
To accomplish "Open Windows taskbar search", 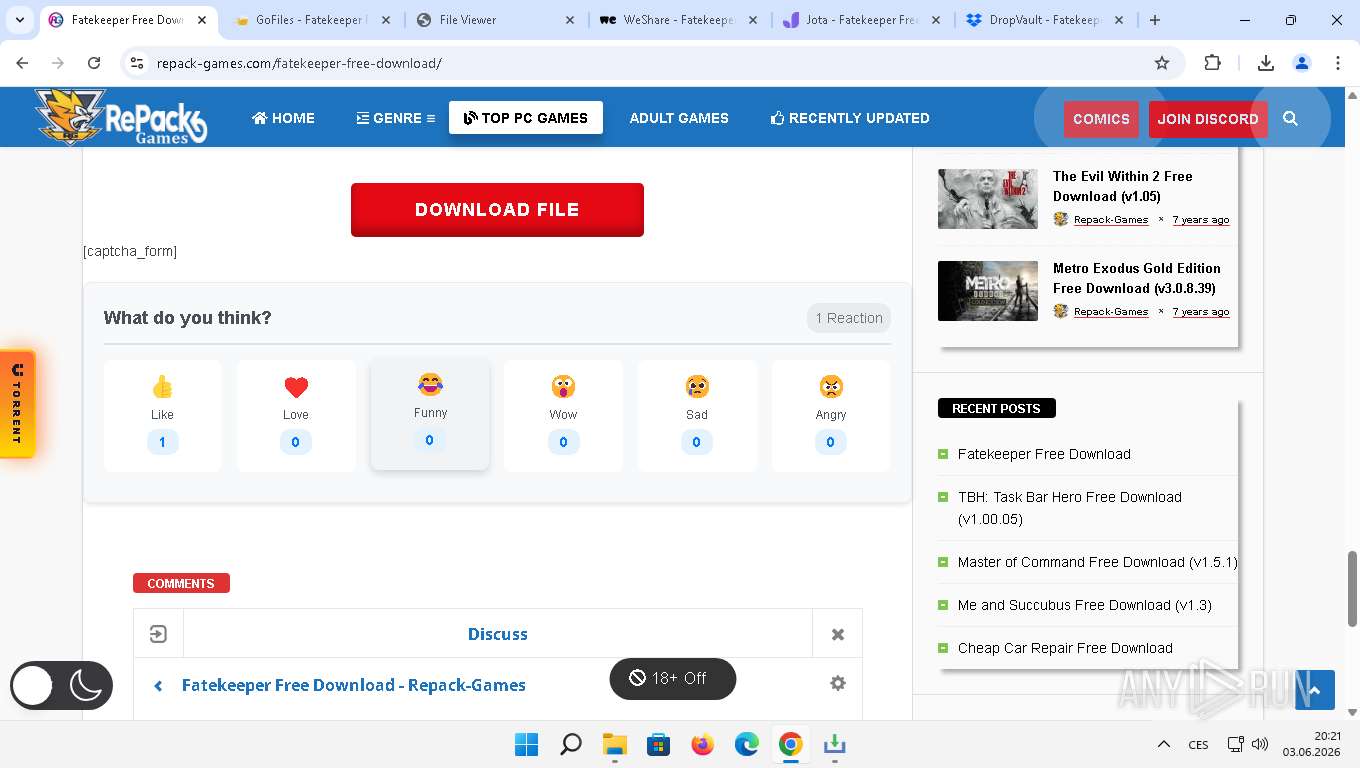I will point(571,744).
